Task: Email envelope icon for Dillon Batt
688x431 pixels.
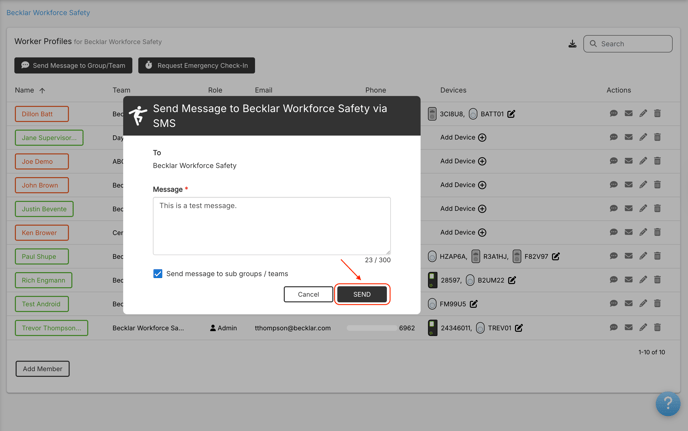Action: pos(628,113)
